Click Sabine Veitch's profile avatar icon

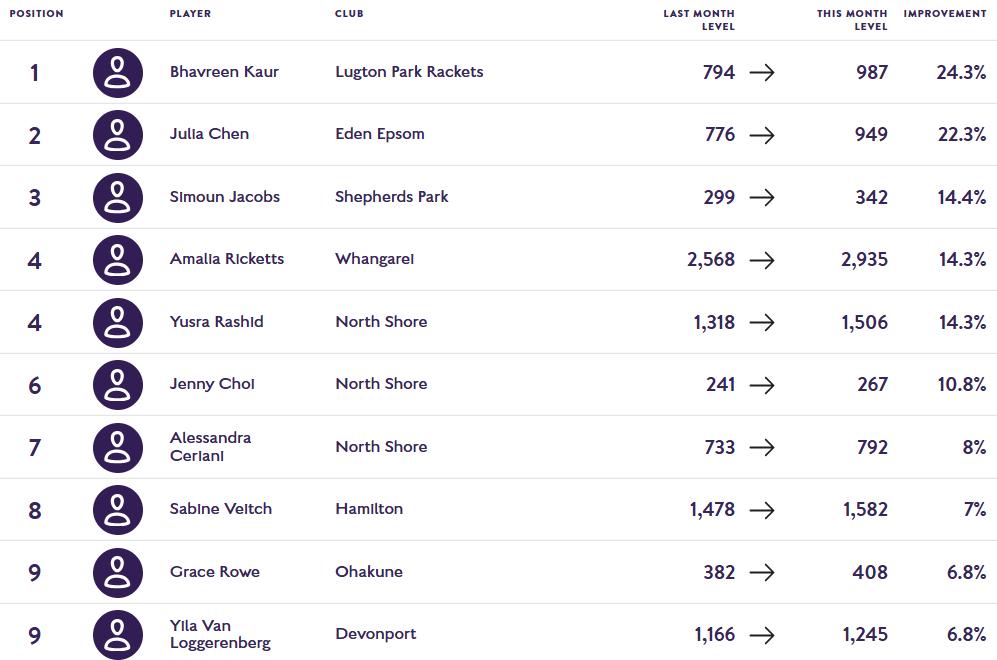click(x=118, y=509)
